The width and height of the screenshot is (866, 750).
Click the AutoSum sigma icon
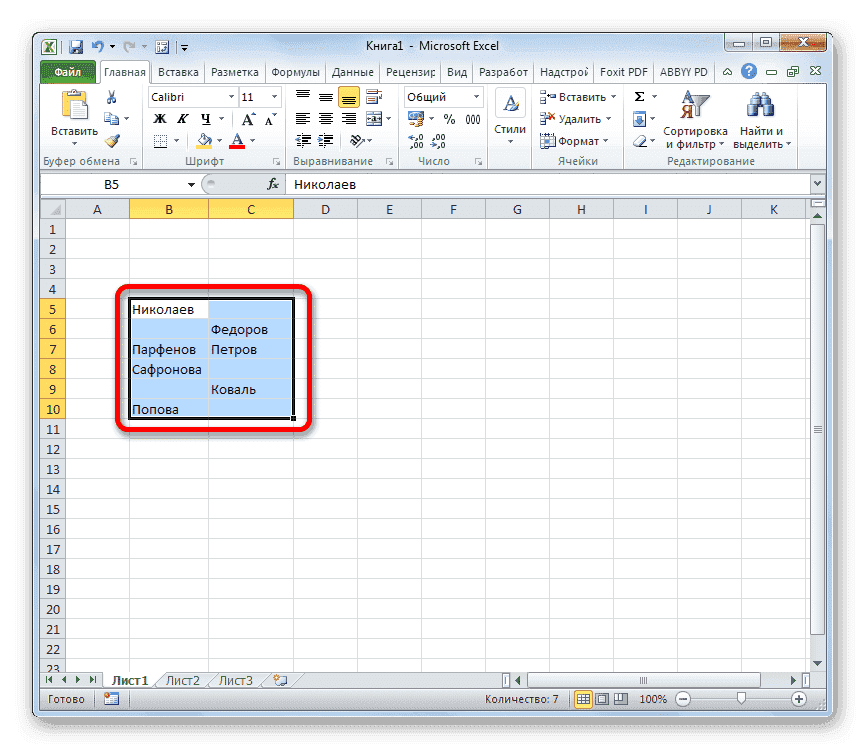(x=639, y=96)
